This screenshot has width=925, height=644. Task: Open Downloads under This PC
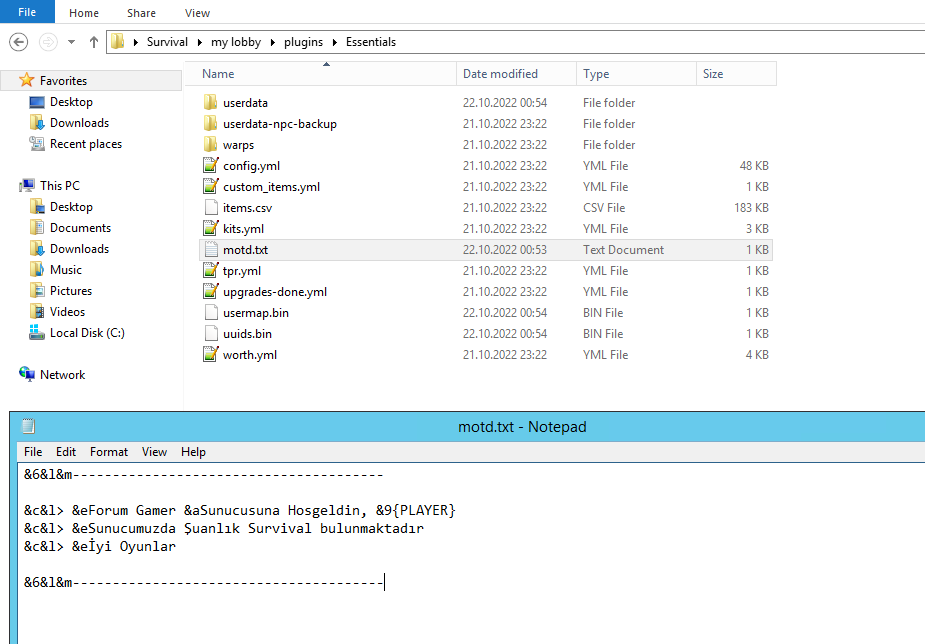pos(79,249)
